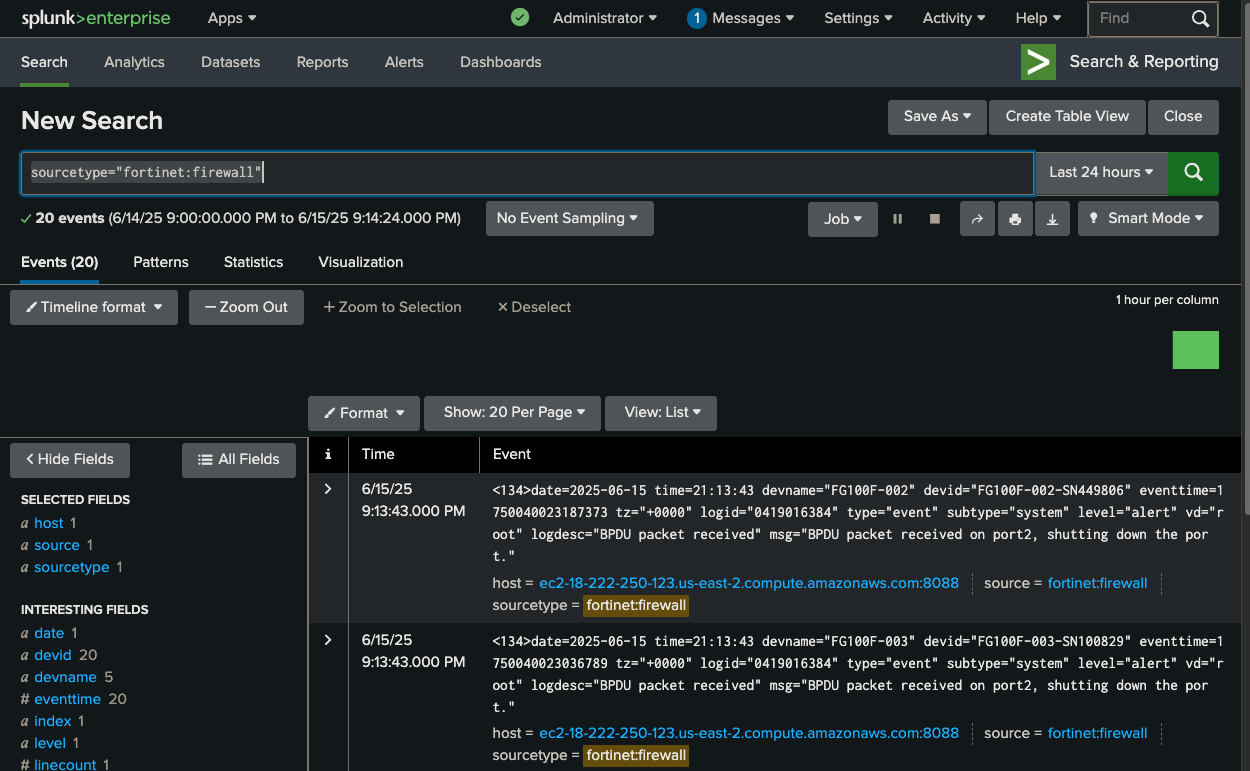Switch to the Statistics tab
The width and height of the screenshot is (1250, 771).
click(253, 262)
